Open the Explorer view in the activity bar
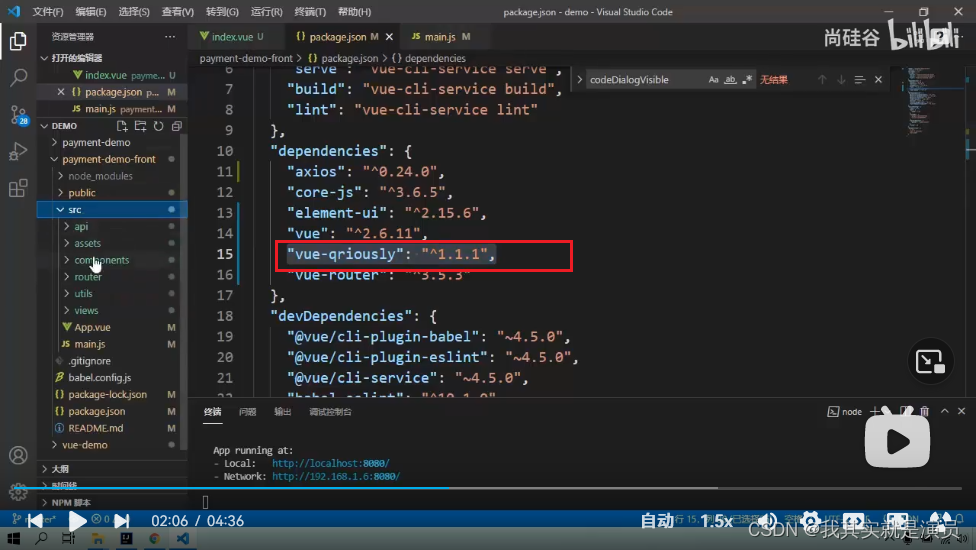 coord(18,41)
